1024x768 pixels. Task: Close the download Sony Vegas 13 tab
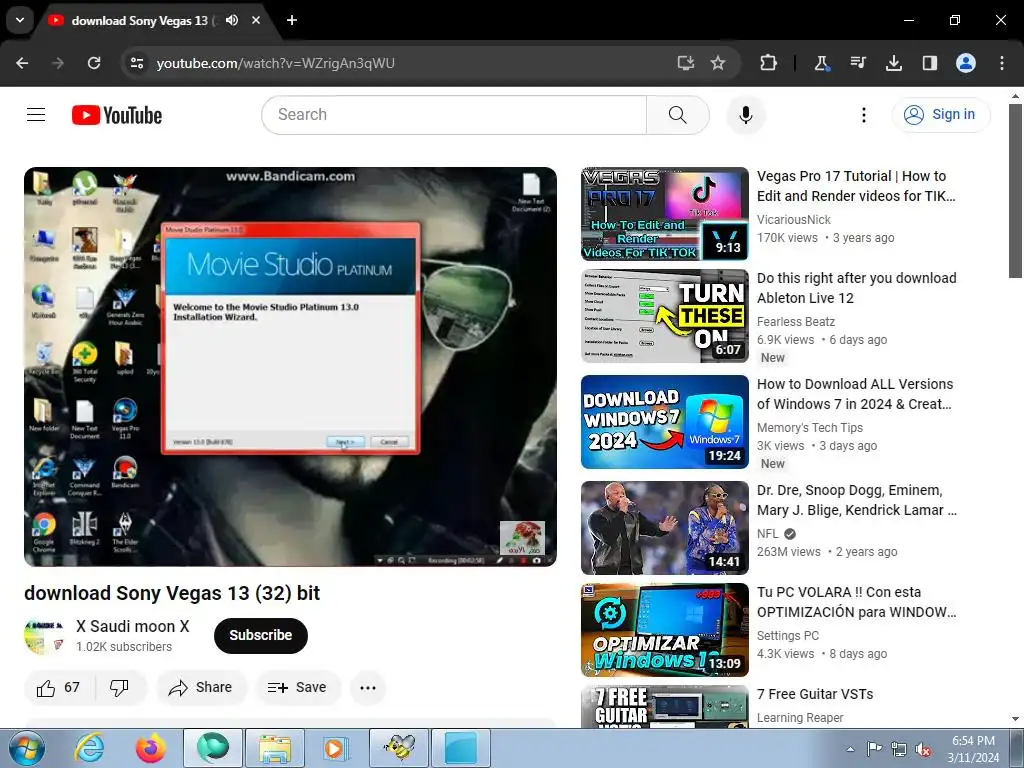[256, 20]
